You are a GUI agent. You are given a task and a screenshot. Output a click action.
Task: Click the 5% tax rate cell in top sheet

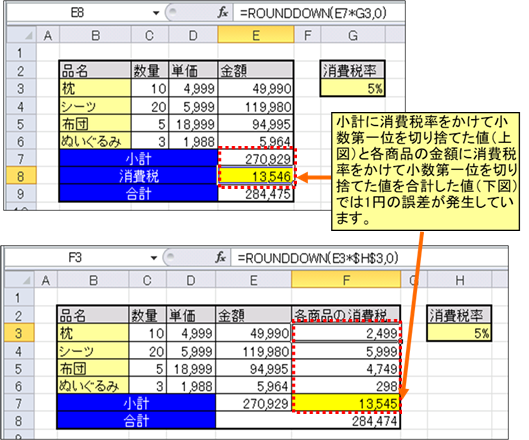click(353, 88)
